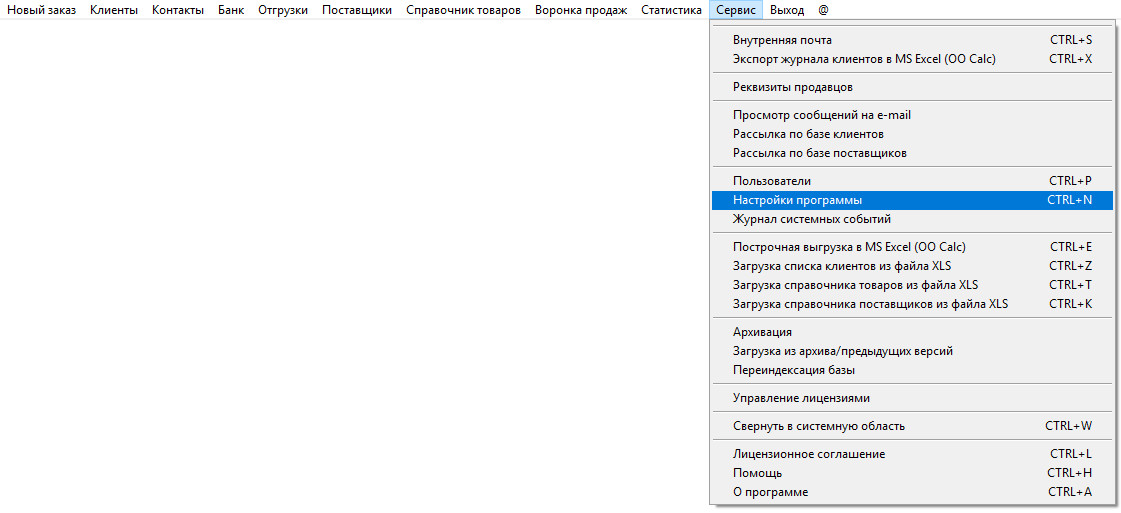Open Реквизиты продавцов
The height and width of the screenshot is (513, 1121).
pos(793,87)
